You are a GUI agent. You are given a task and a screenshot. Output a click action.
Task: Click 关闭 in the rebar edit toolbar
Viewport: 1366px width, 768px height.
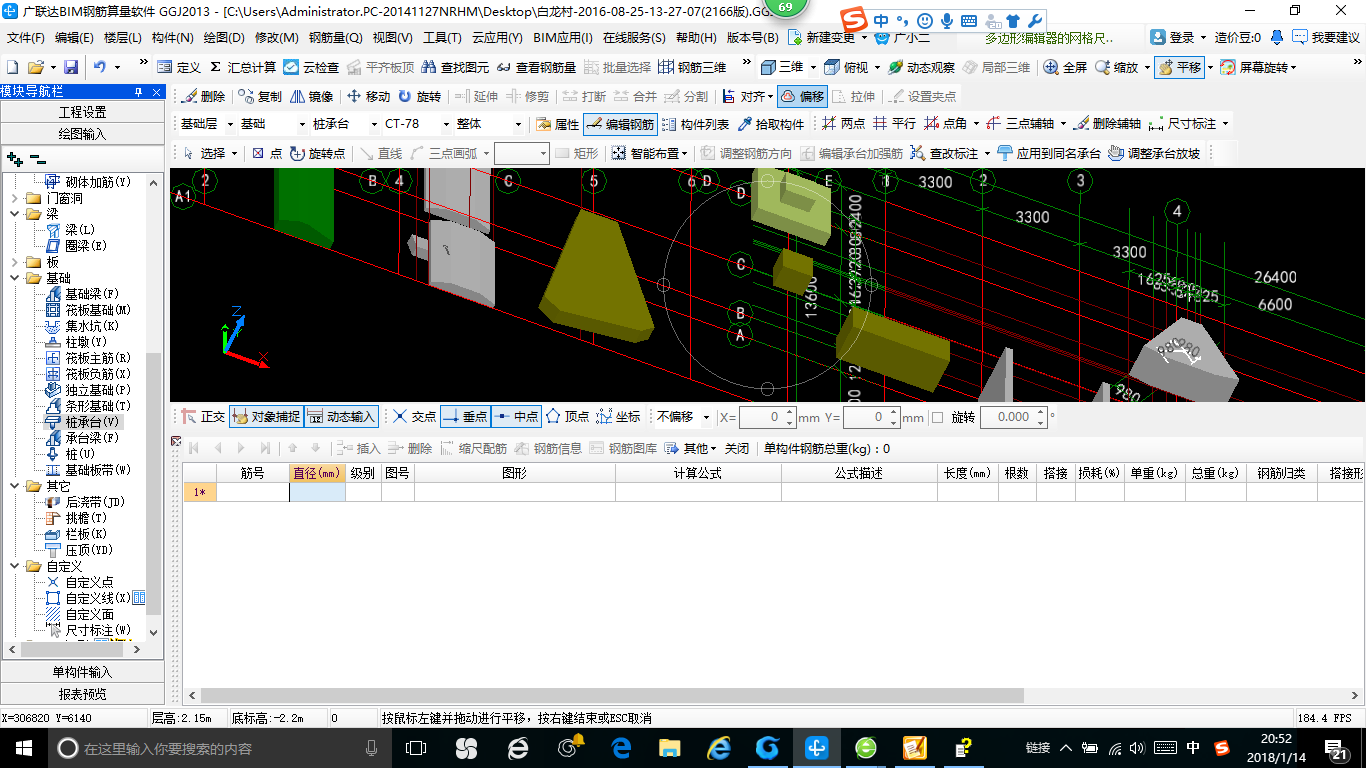tap(736, 448)
